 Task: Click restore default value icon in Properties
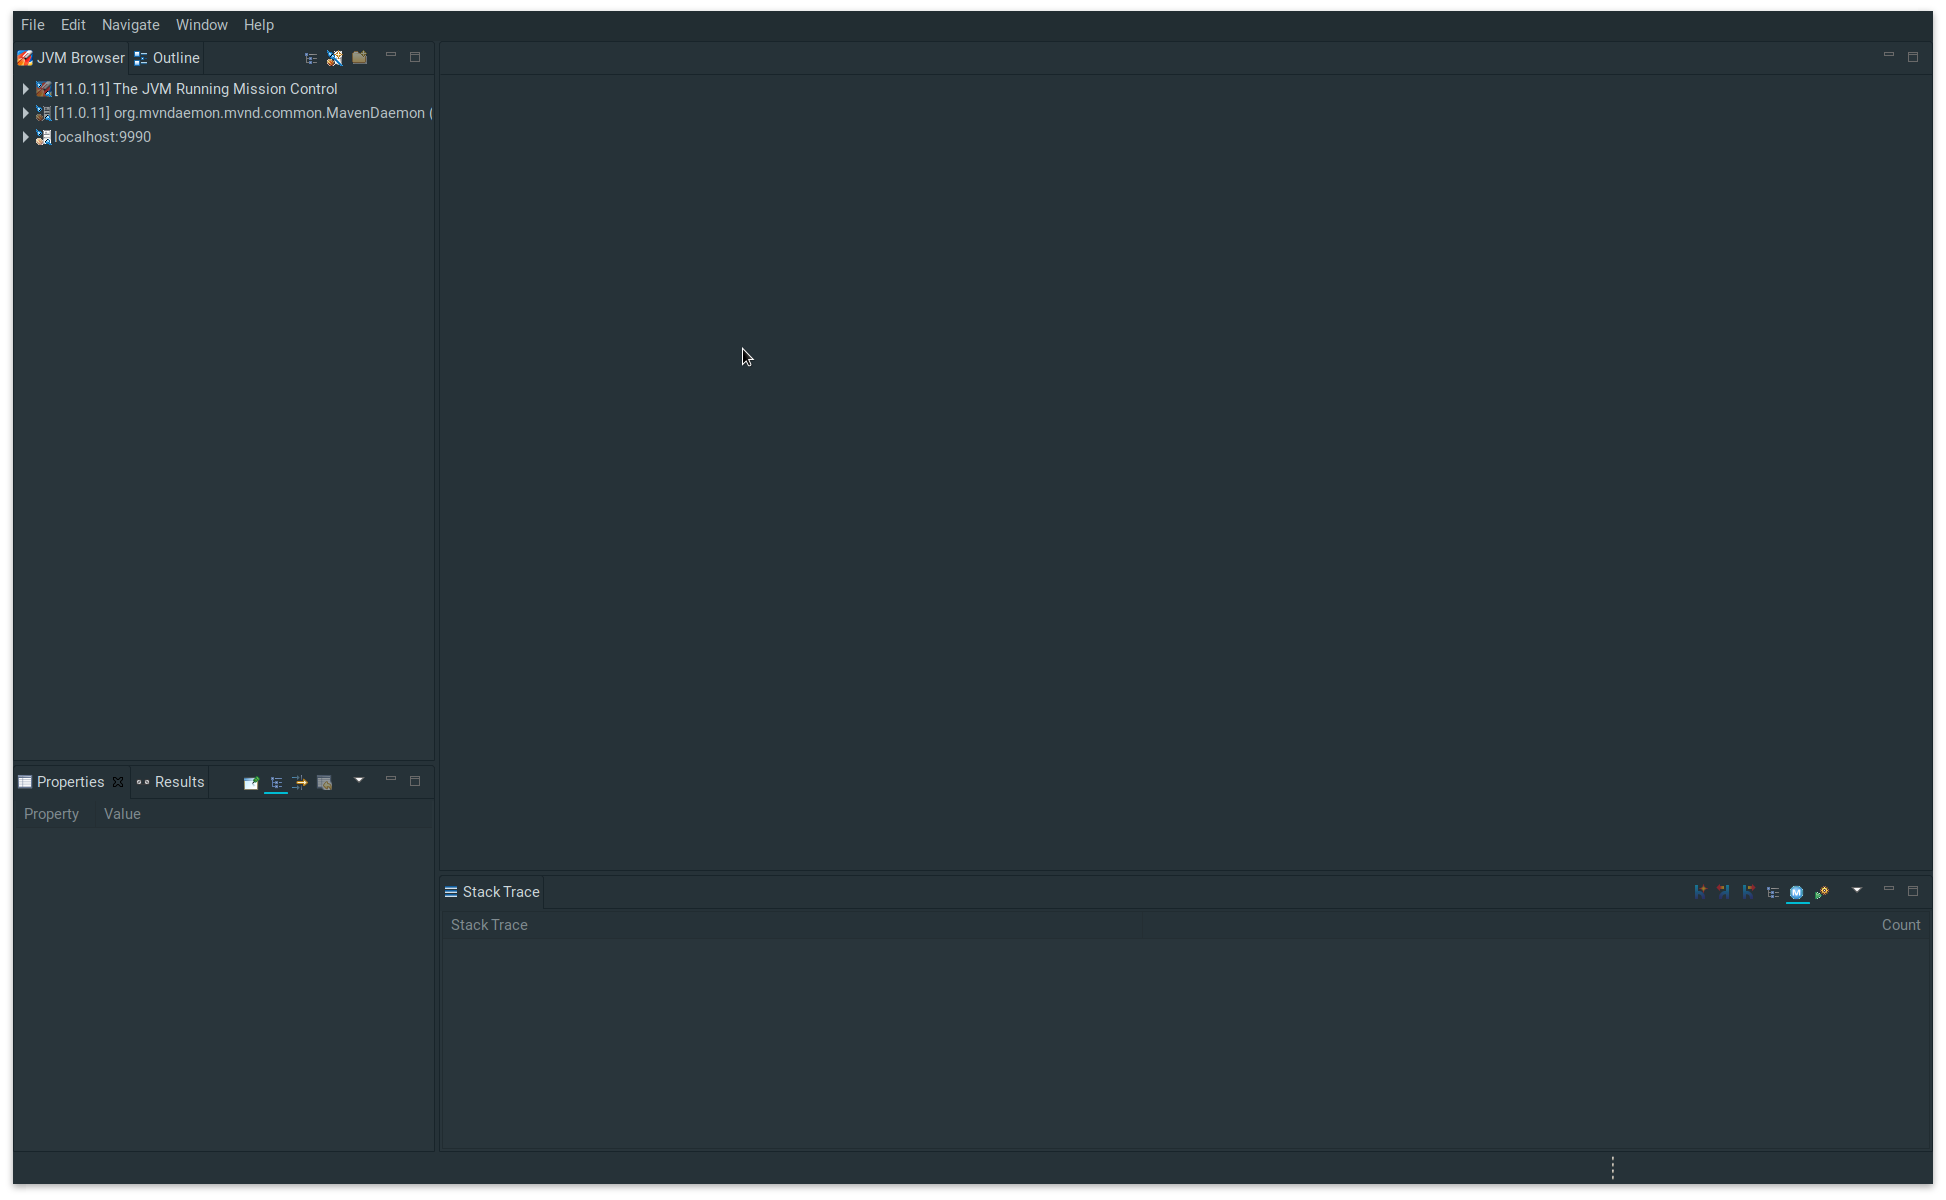point(324,783)
